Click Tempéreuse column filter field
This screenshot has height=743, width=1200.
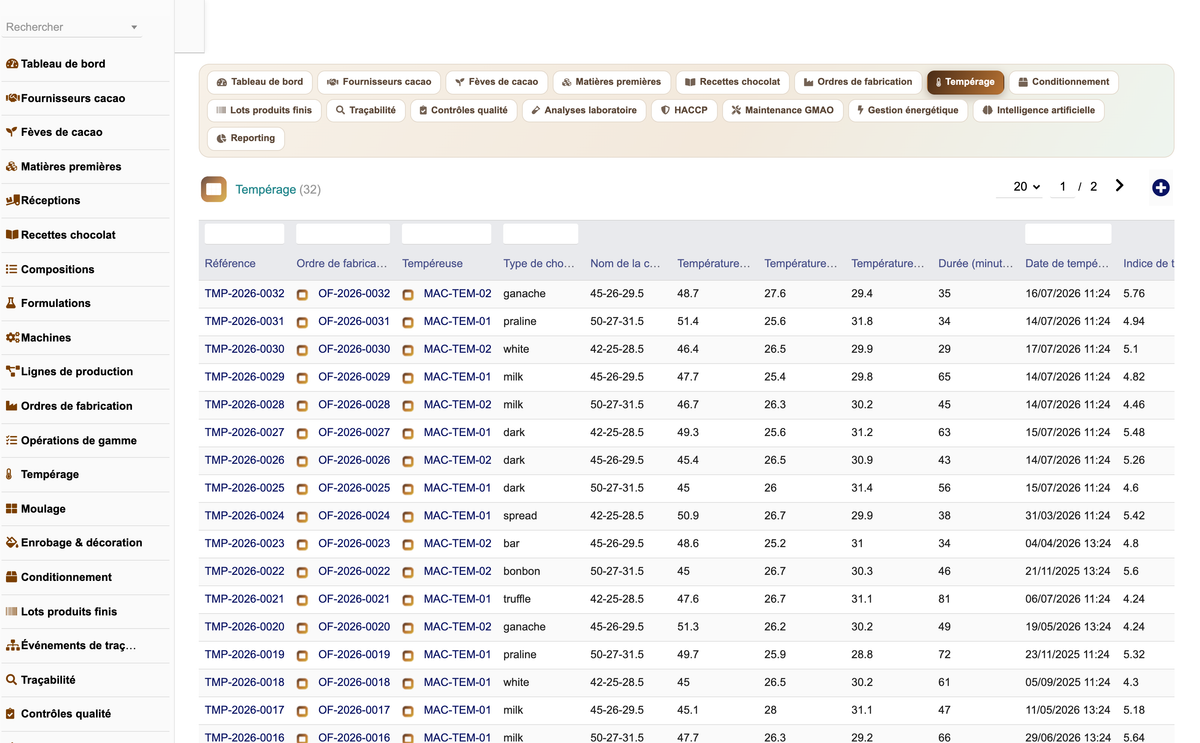click(446, 234)
